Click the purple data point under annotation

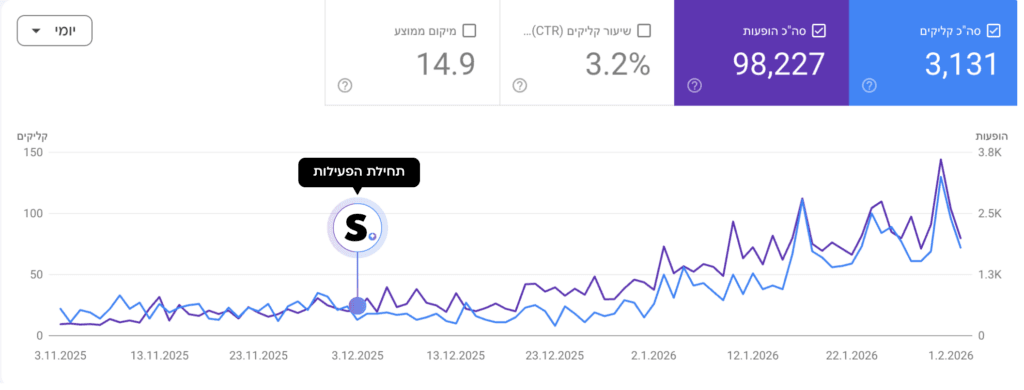357,305
